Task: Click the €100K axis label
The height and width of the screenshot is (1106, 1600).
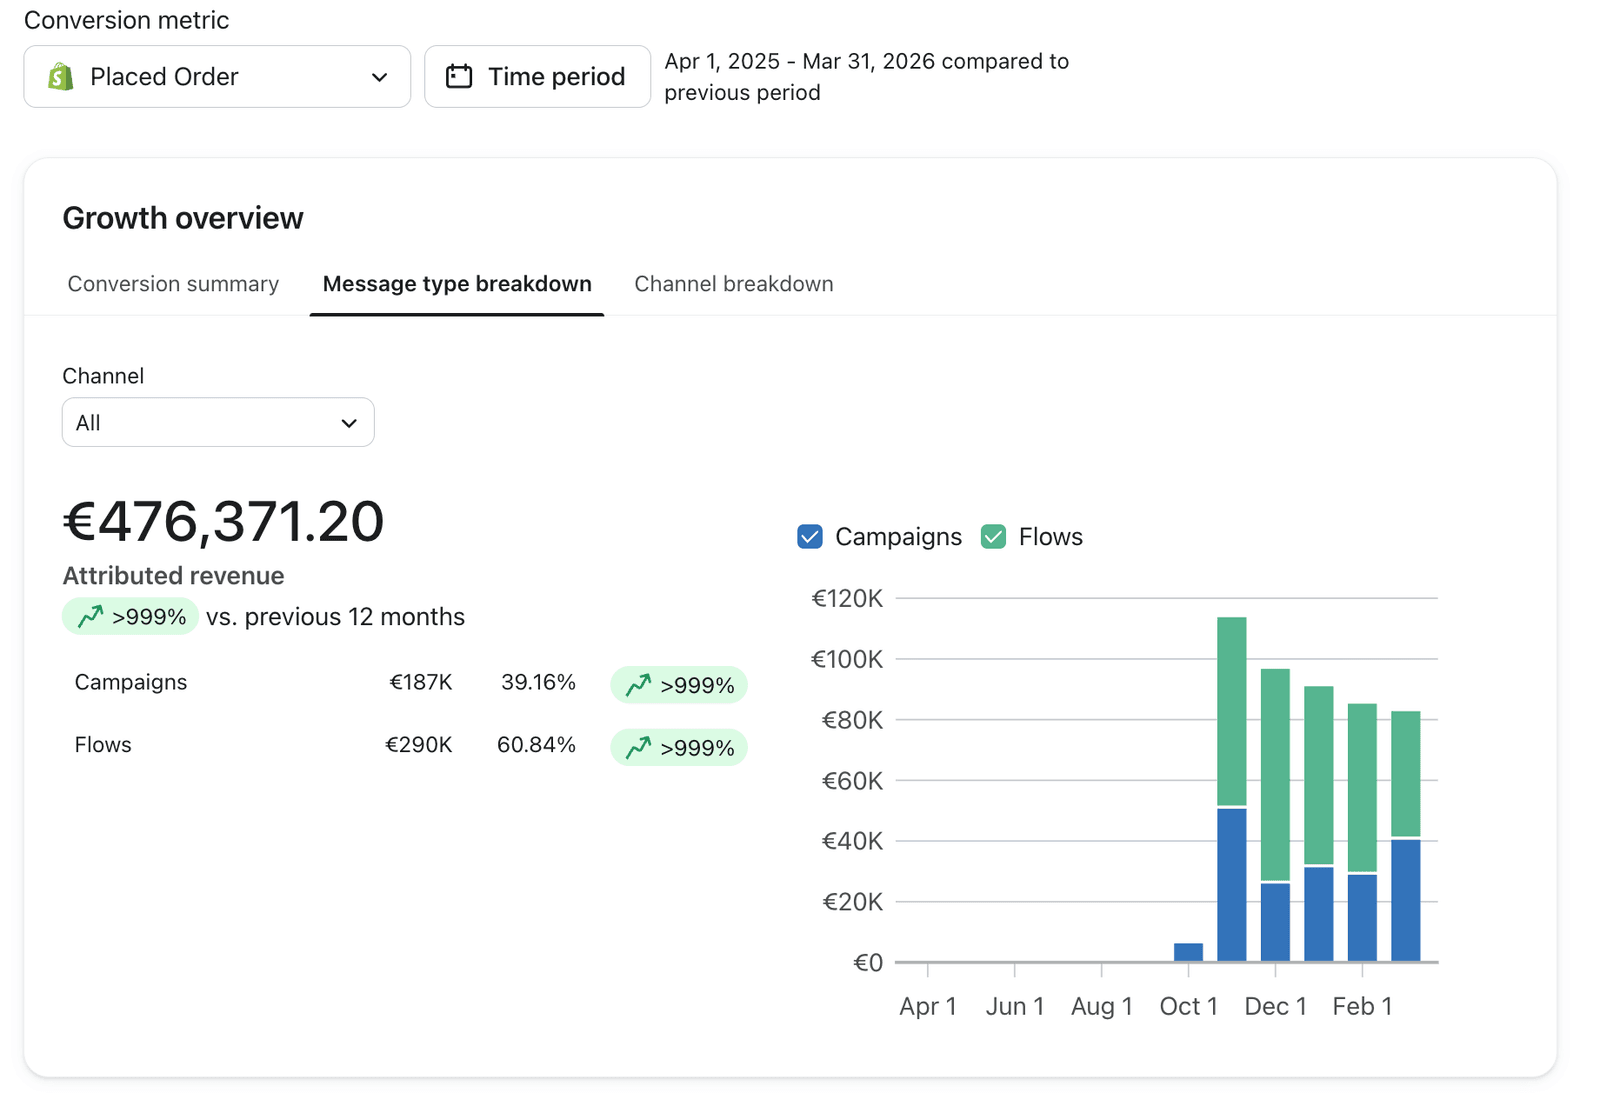Action: coord(847,660)
